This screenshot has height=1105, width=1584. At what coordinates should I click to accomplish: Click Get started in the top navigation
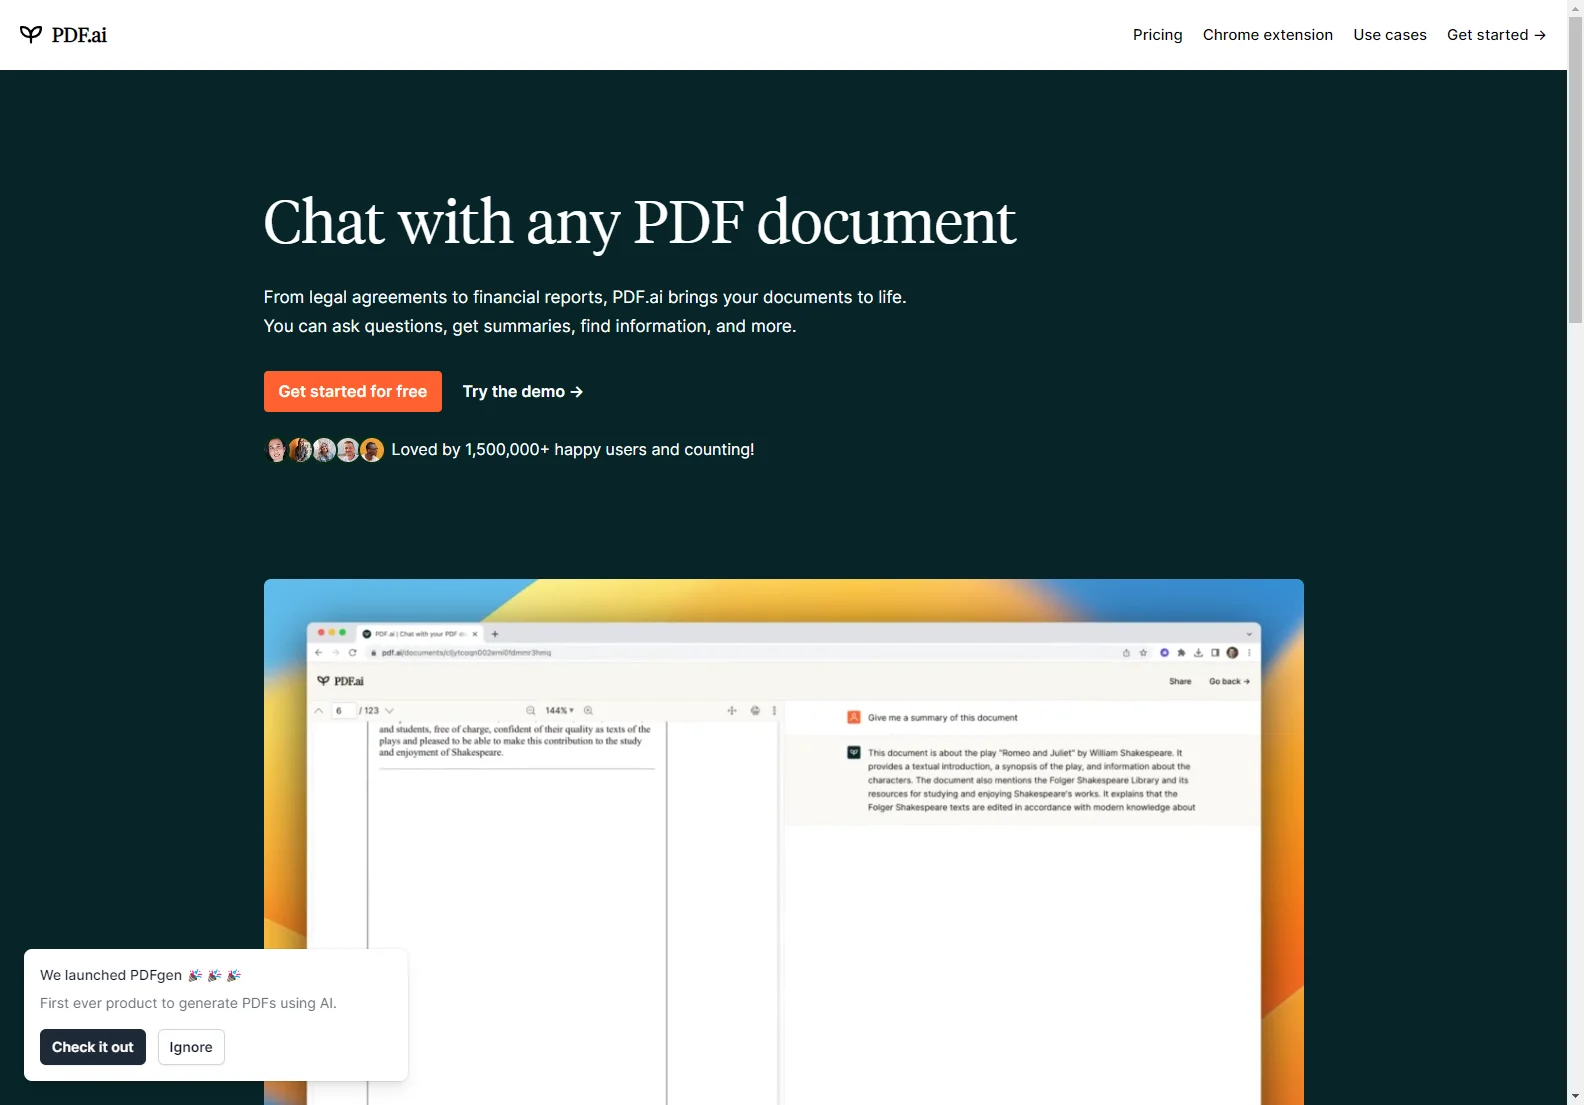[x=1496, y=35]
